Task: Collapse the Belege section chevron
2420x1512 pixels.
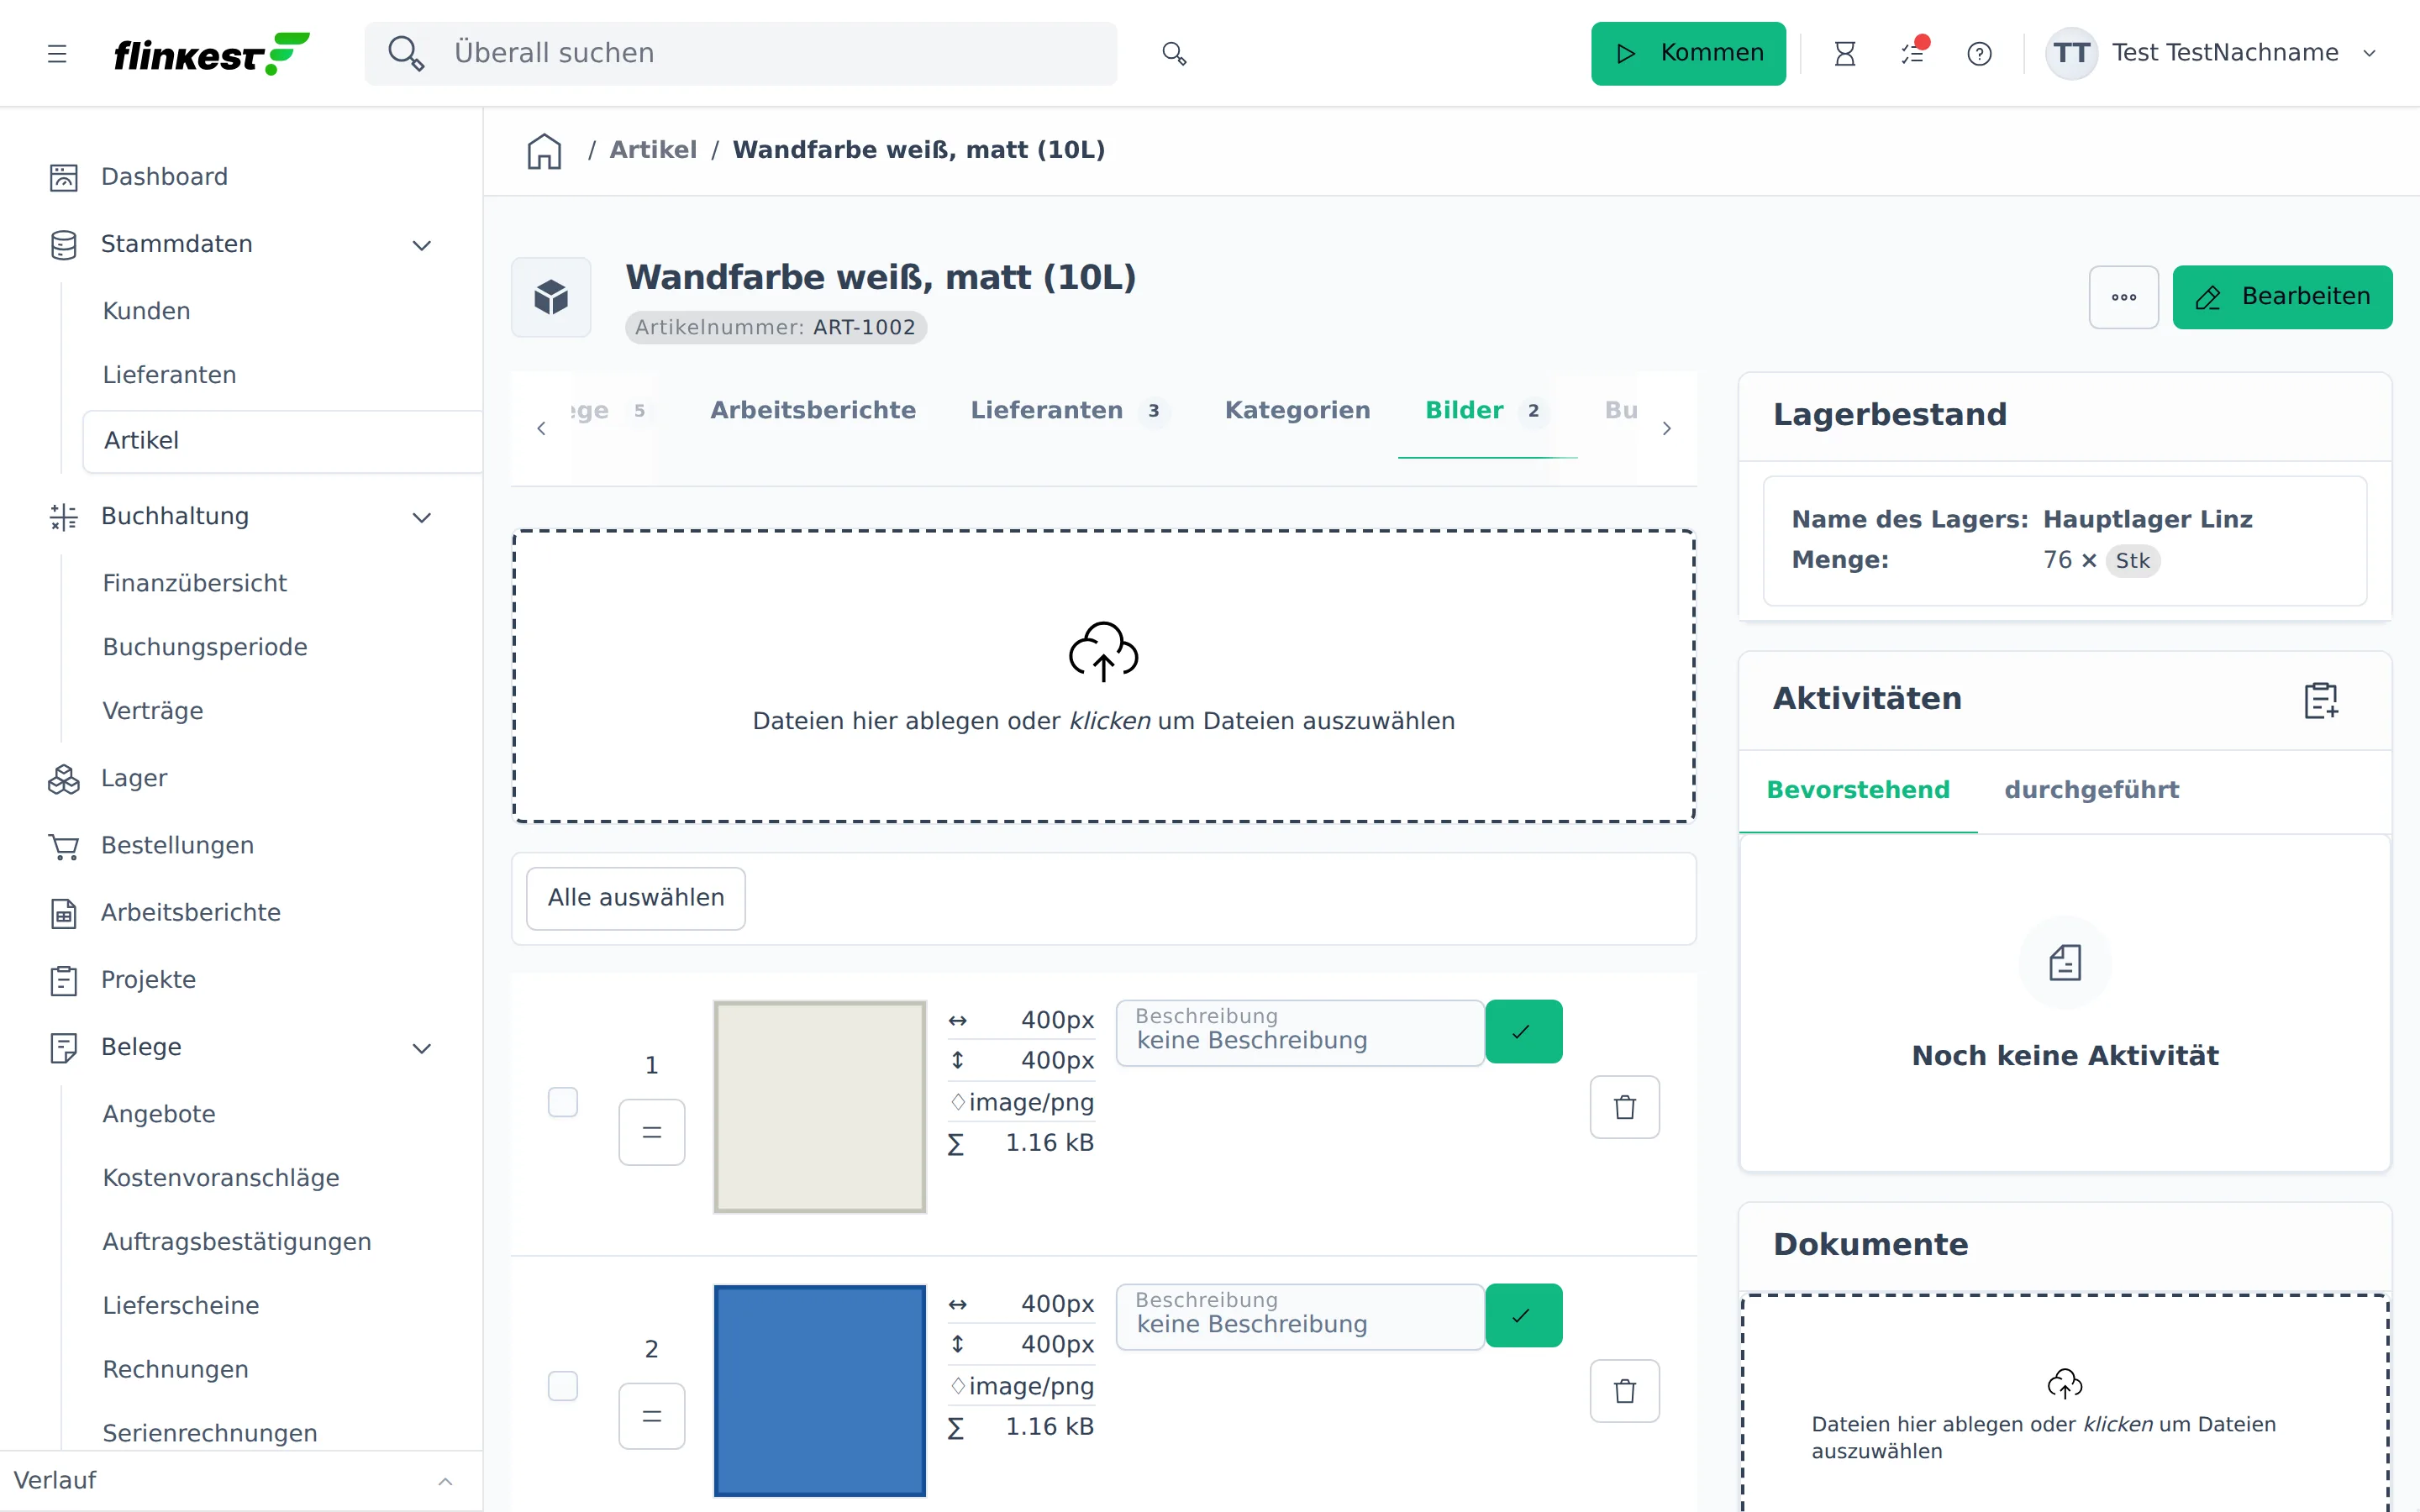Action: [422, 1048]
